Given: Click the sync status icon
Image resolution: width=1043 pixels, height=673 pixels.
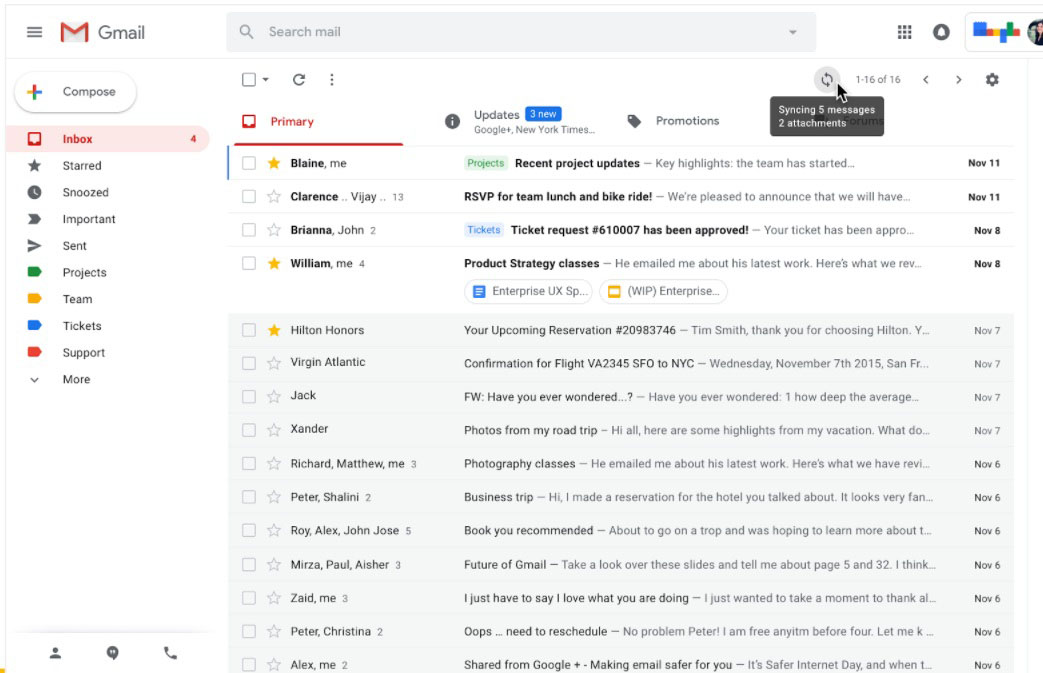Looking at the screenshot, I should 827,80.
